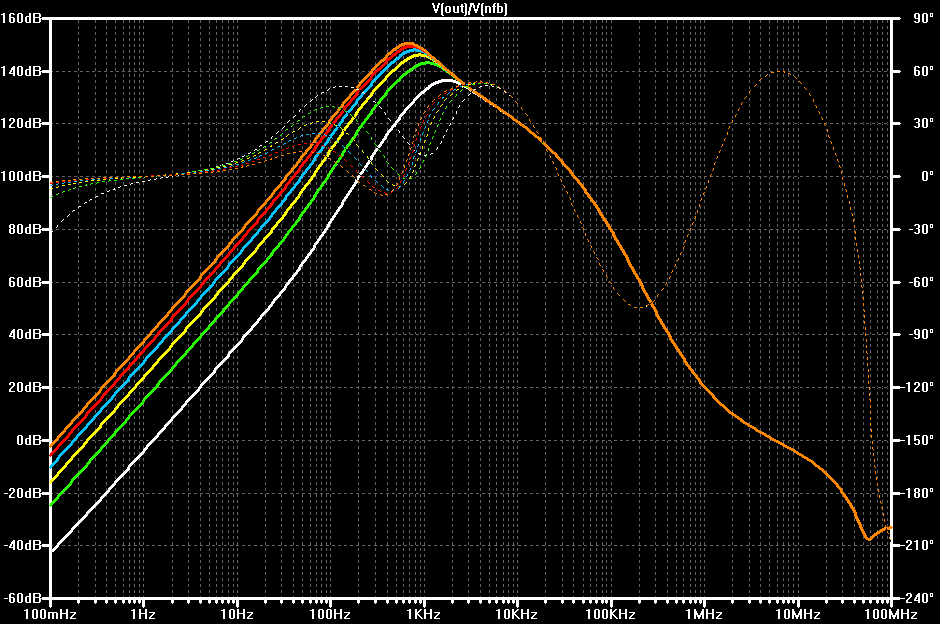The image size is (940, 624).
Task: Click the 100KHz frequency axis label
Action: tap(610, 614)
